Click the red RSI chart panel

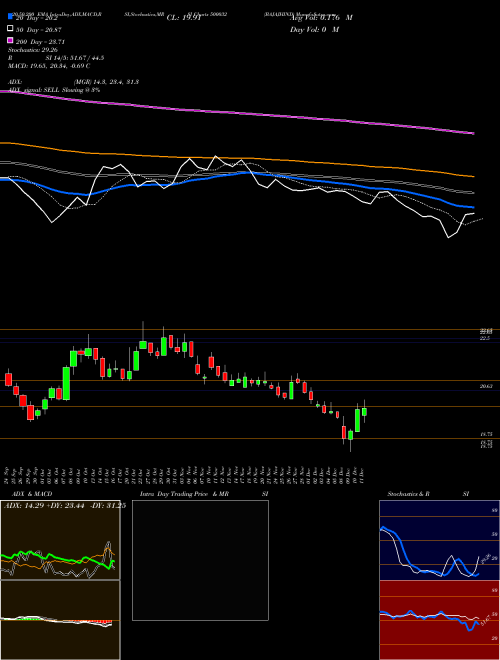pos(439,620)
